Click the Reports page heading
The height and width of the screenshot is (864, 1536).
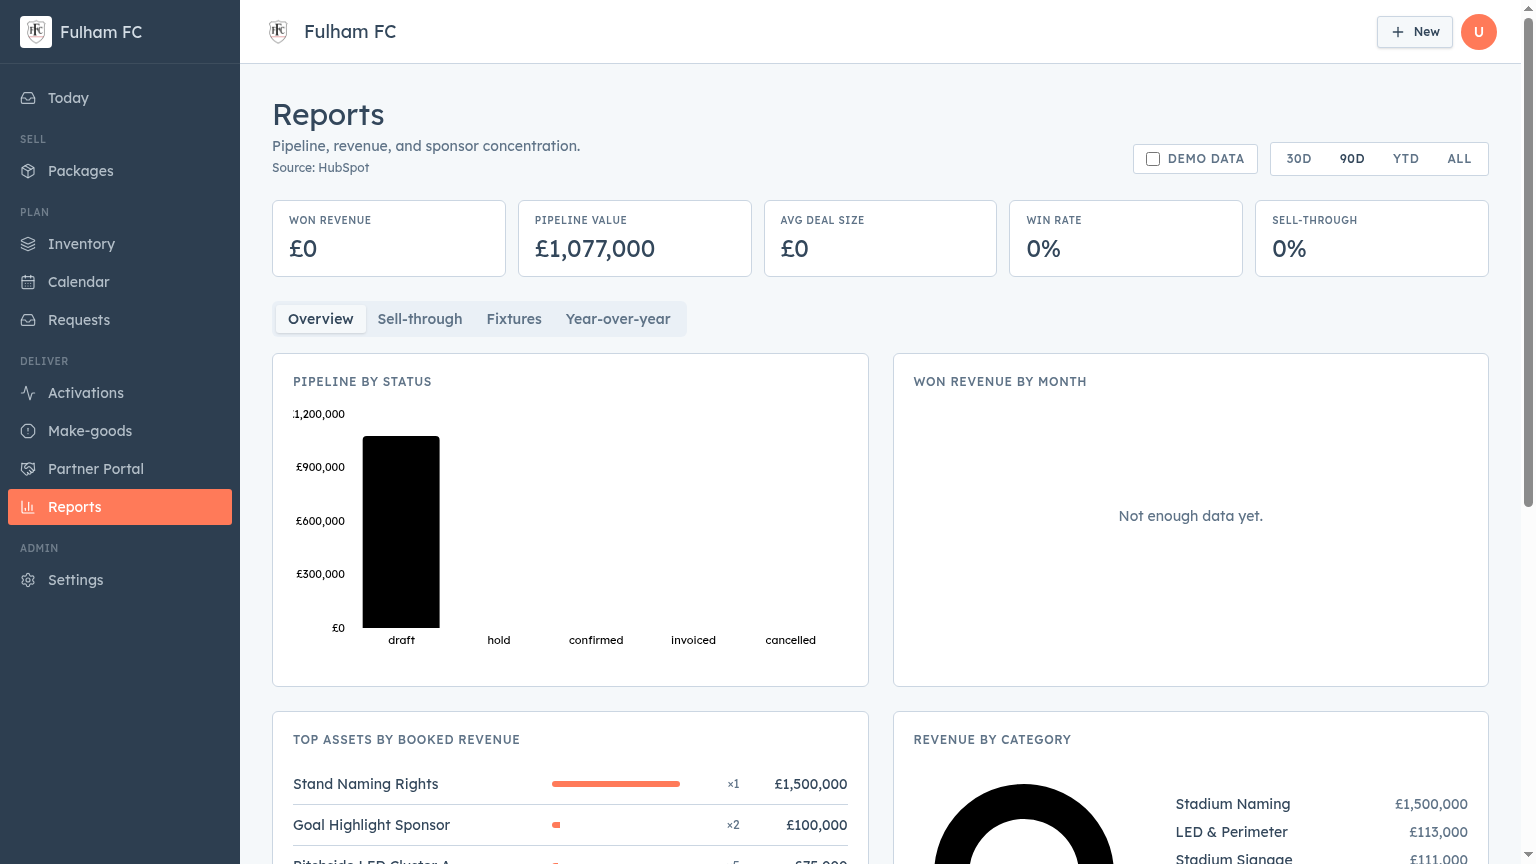[328, 115]
